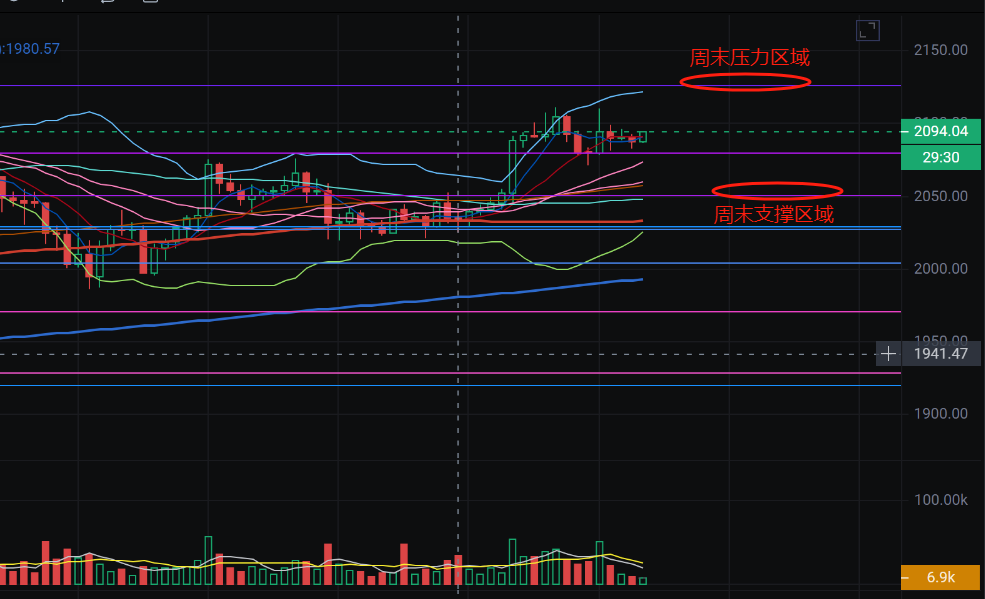The image size is (985, 599).
Task: Select the 周末压力区域 annotation text
Action: (749, 58)
